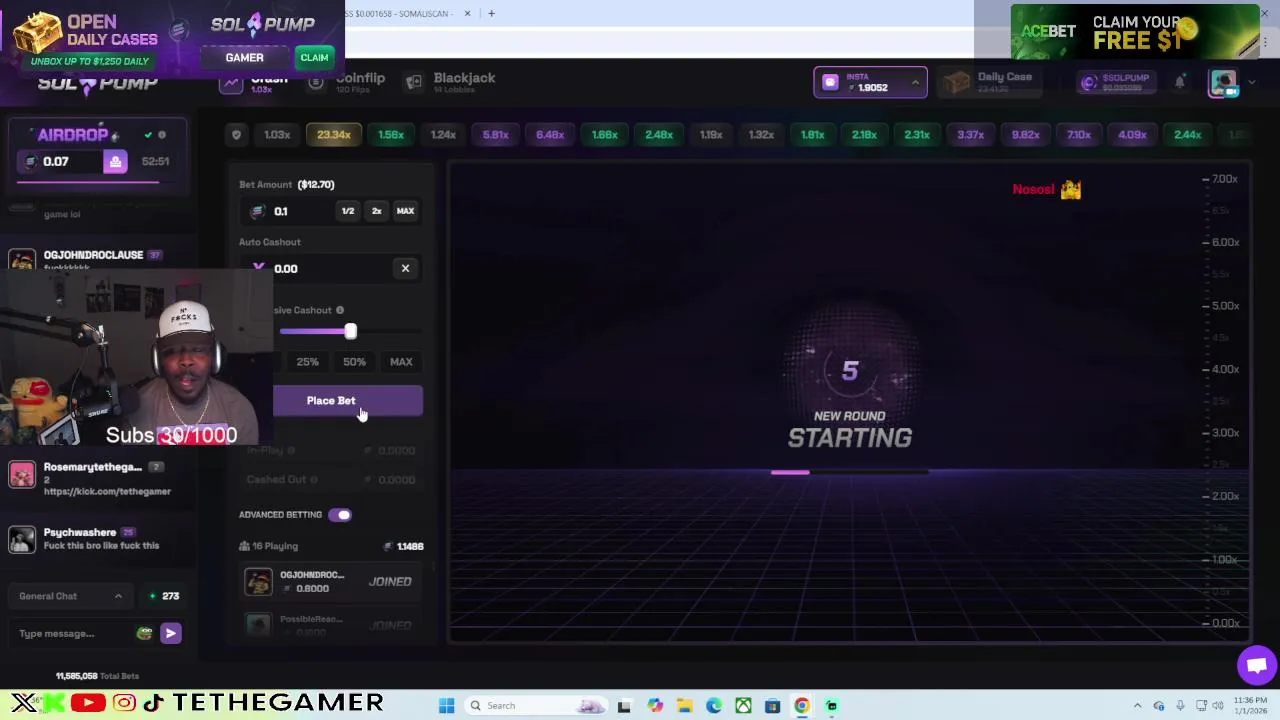This screenshot has height=720, width=1280.
Task: Open Microsoft Edge in the taskbar
Action: [x=714, y=706]
